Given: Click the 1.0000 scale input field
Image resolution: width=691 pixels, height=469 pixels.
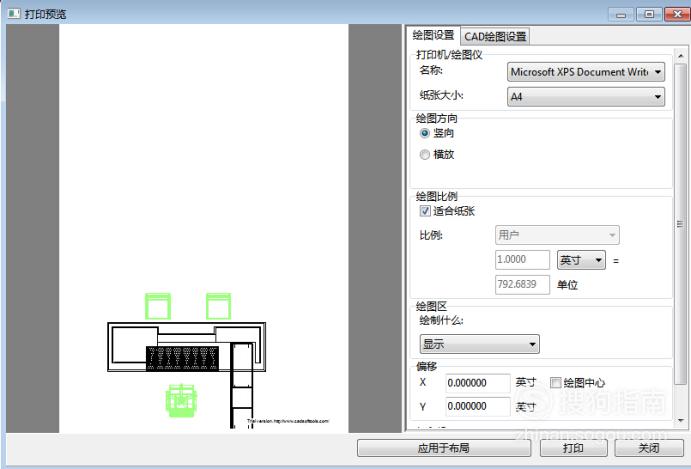Looking at the screenshot, I should pyautogui.click(x=522, y=260).
